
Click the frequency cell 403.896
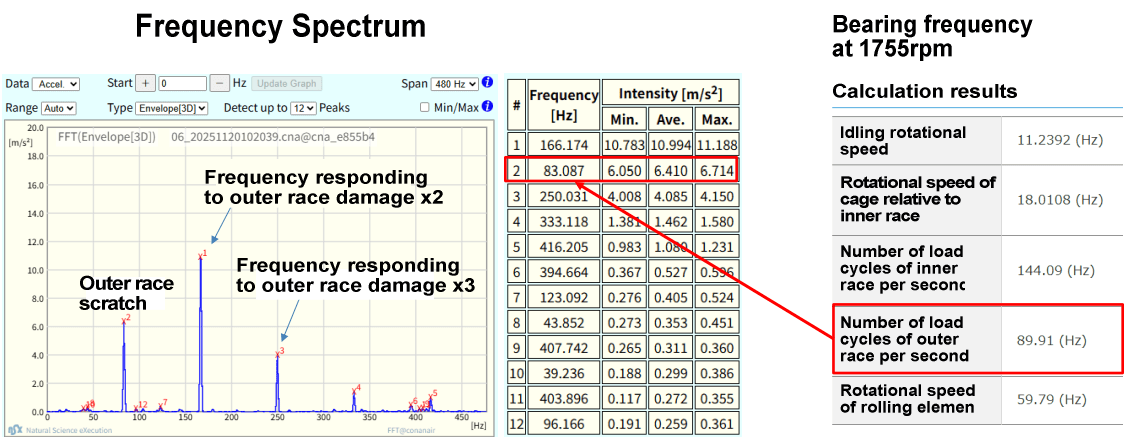click(x=563, y=397)
